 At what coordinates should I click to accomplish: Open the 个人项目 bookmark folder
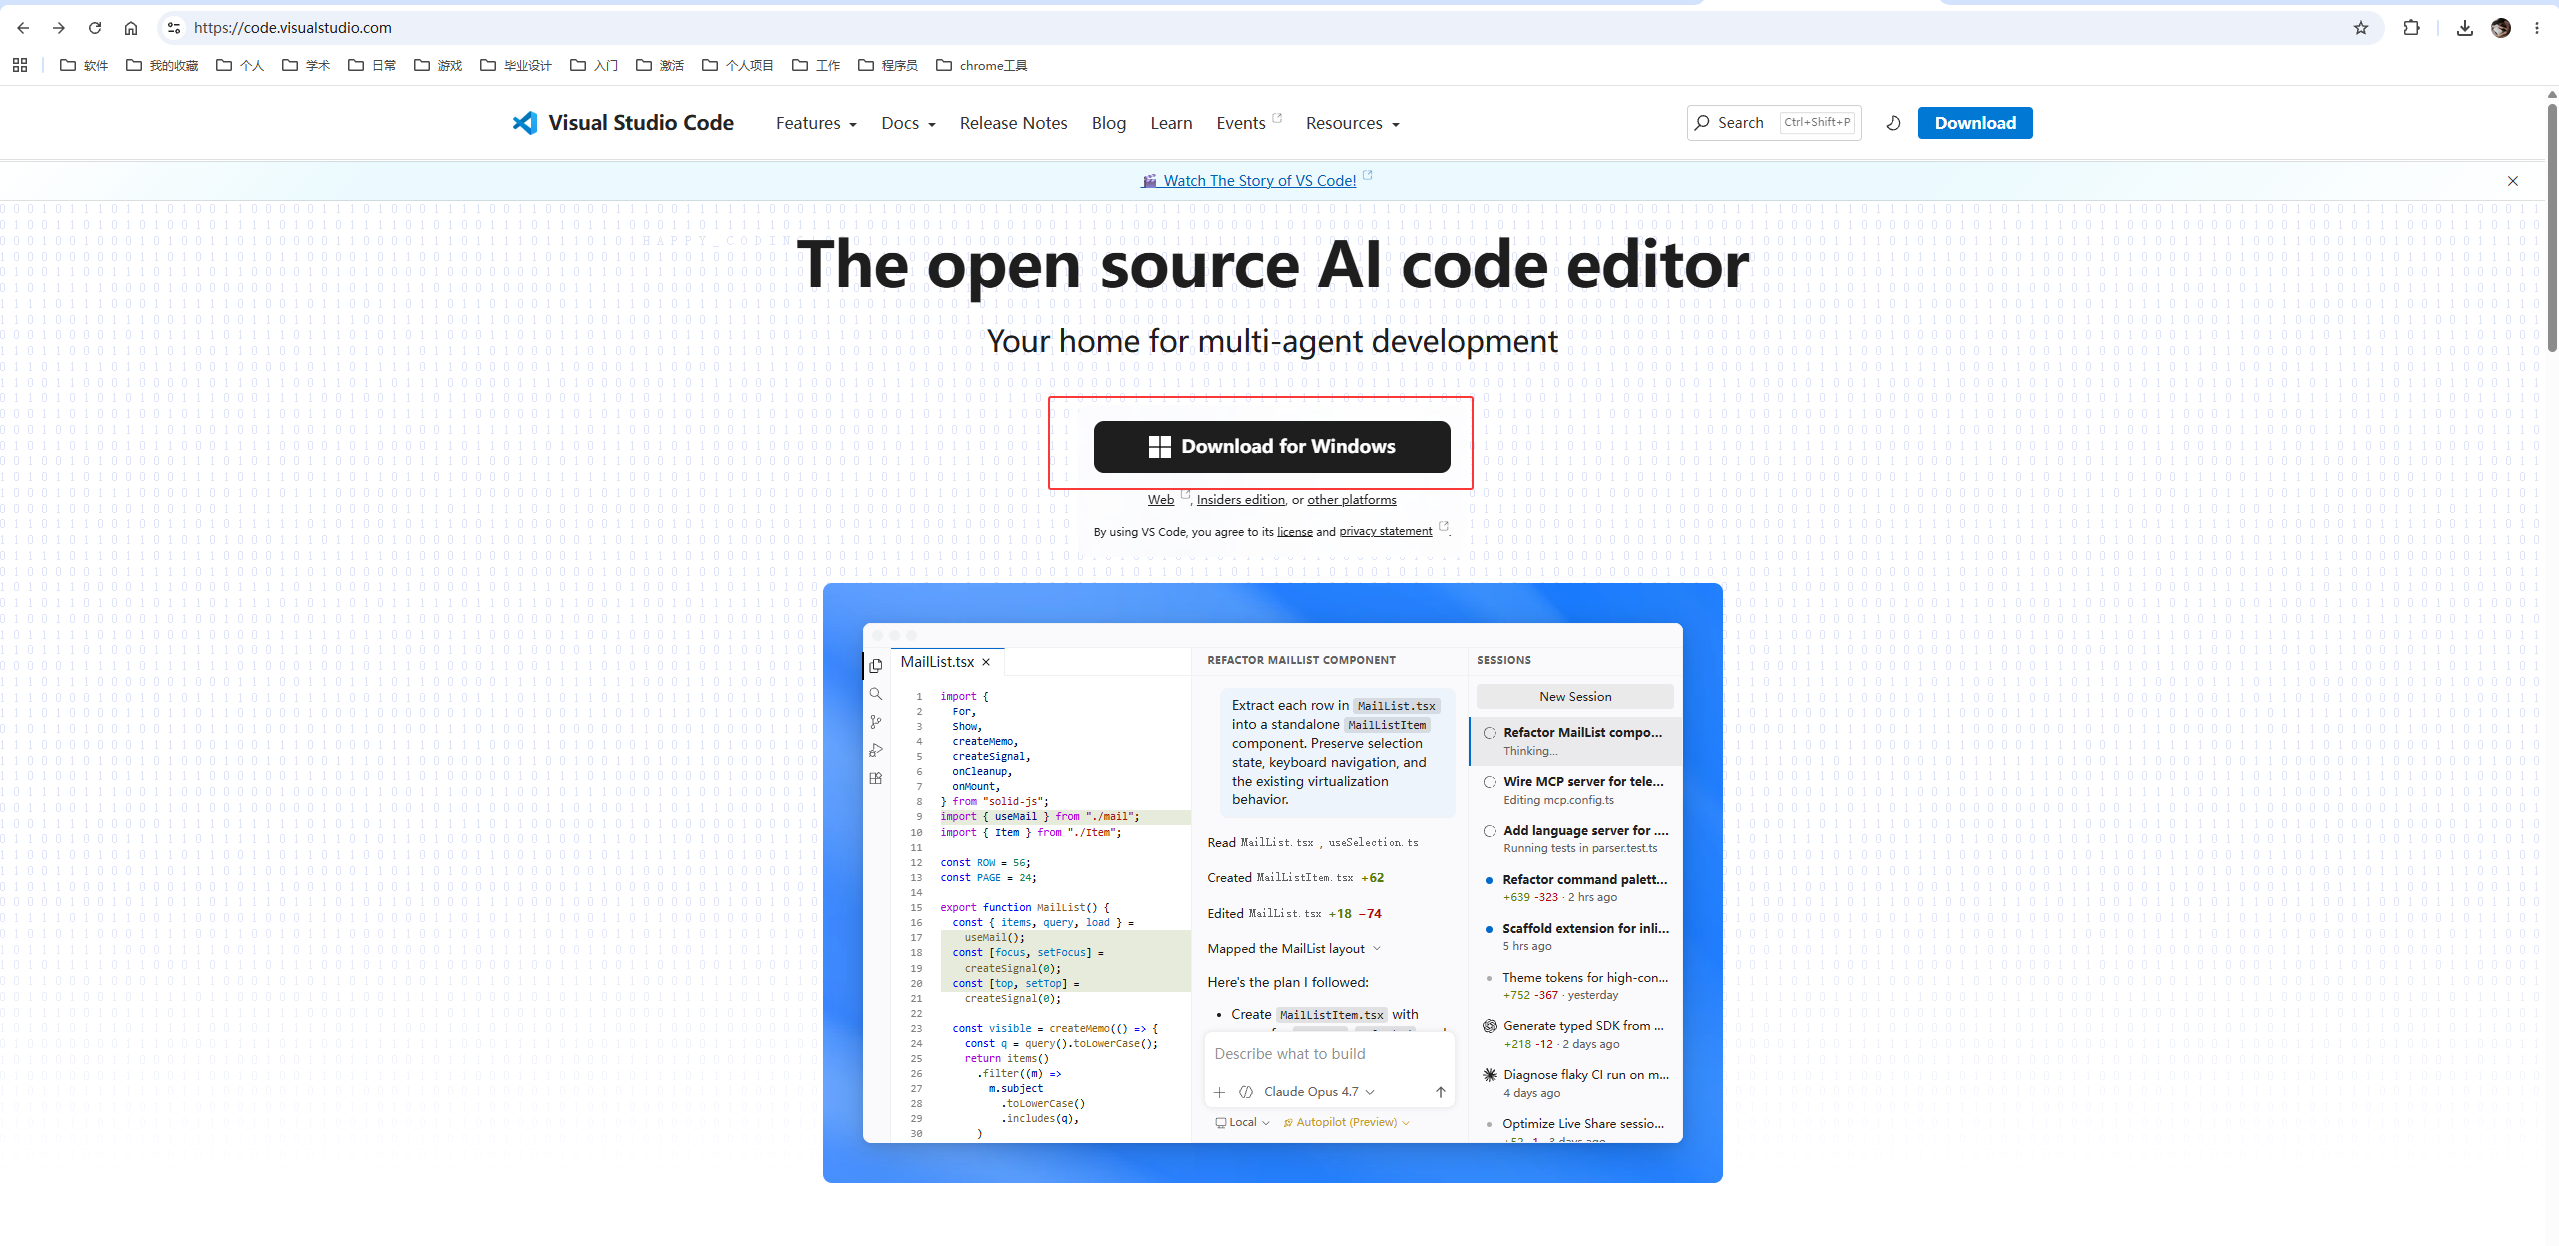pos(738,65)
